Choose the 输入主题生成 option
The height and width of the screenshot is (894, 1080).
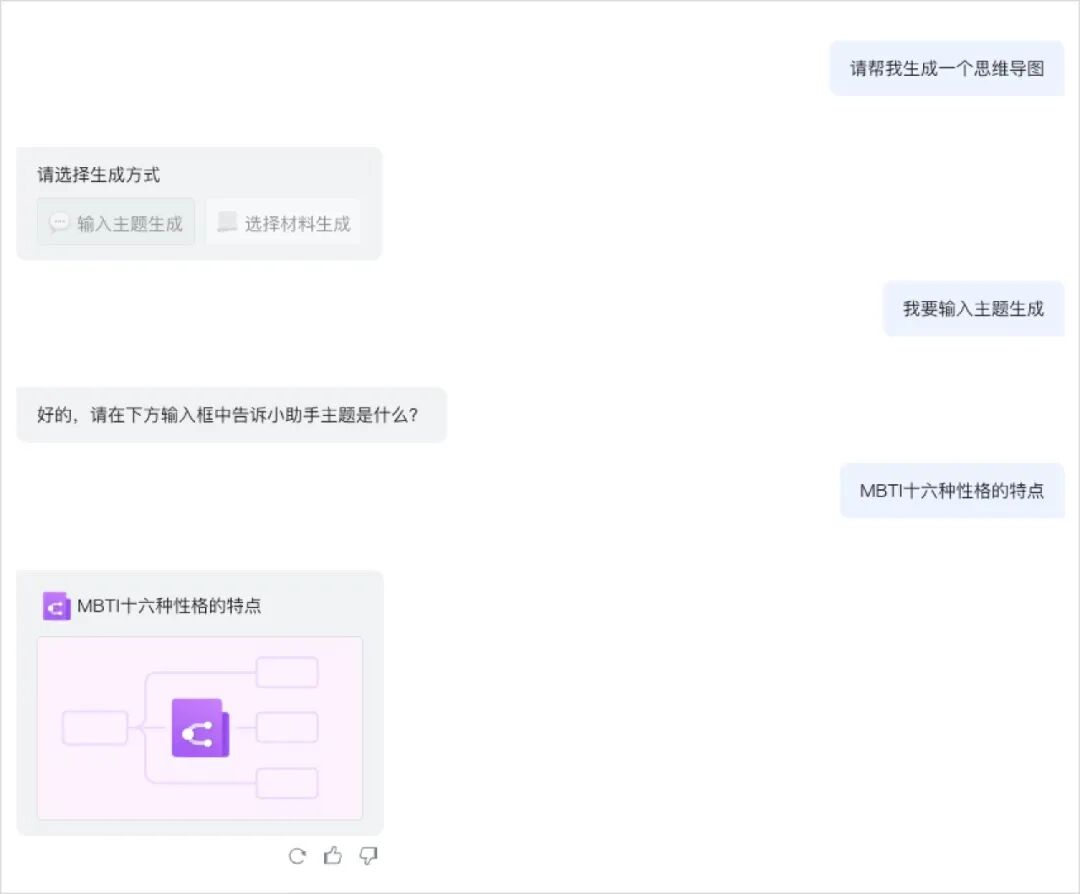coord(116,222)
